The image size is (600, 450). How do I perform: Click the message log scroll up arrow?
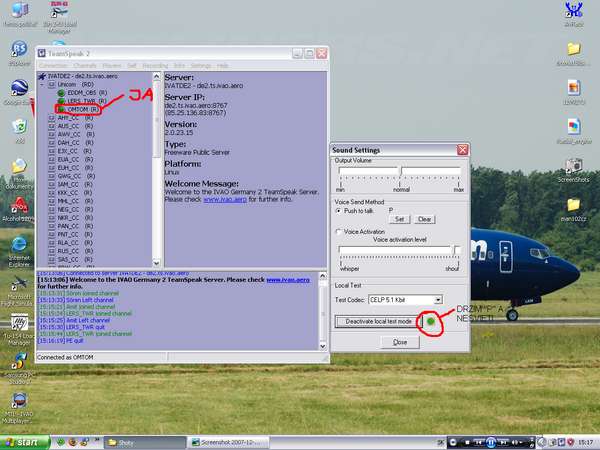323,276
